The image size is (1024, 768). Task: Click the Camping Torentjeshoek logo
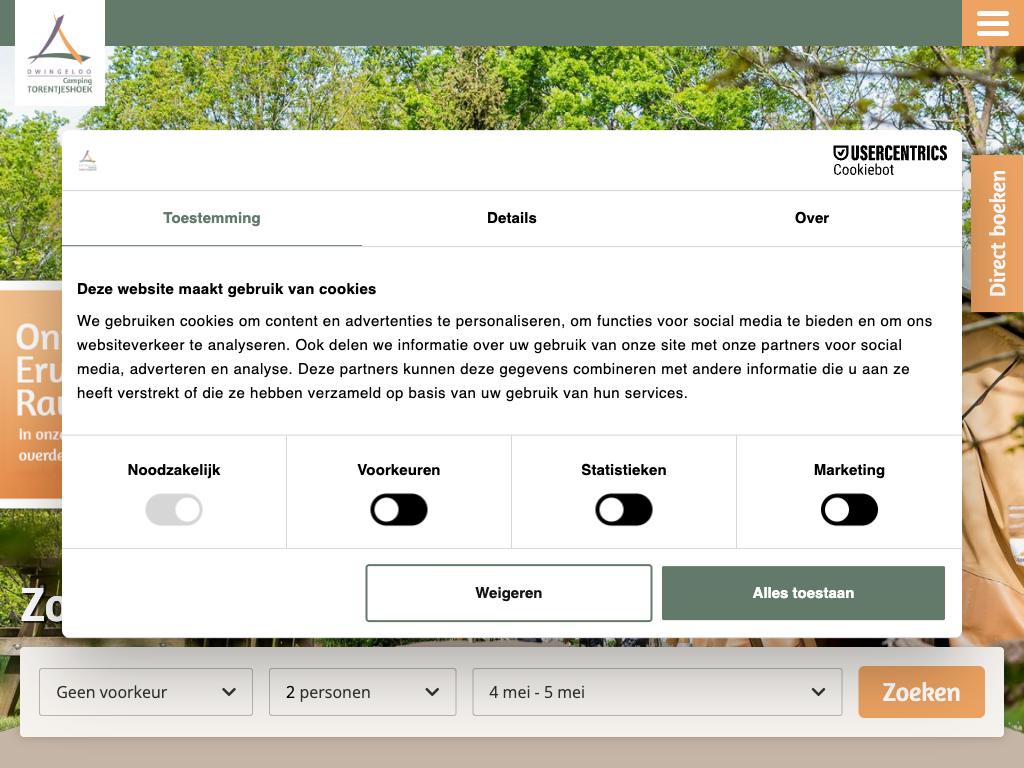point(60,53)
